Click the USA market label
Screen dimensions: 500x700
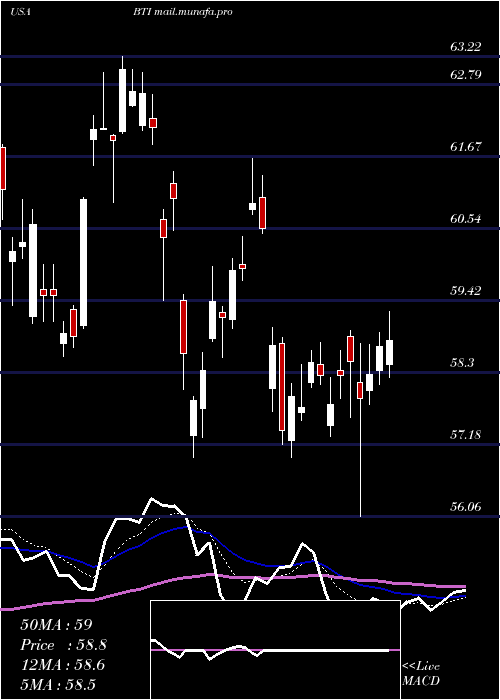click(x=20, y=12)
